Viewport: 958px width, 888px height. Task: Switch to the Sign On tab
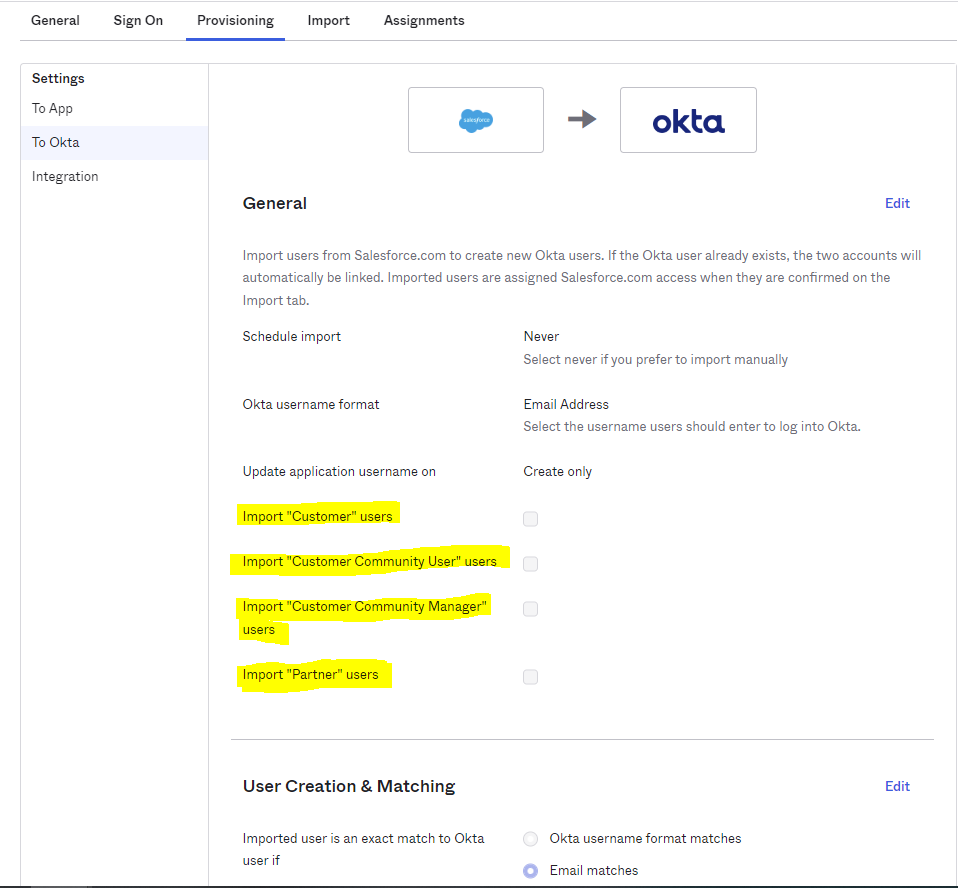click(138, 20)
